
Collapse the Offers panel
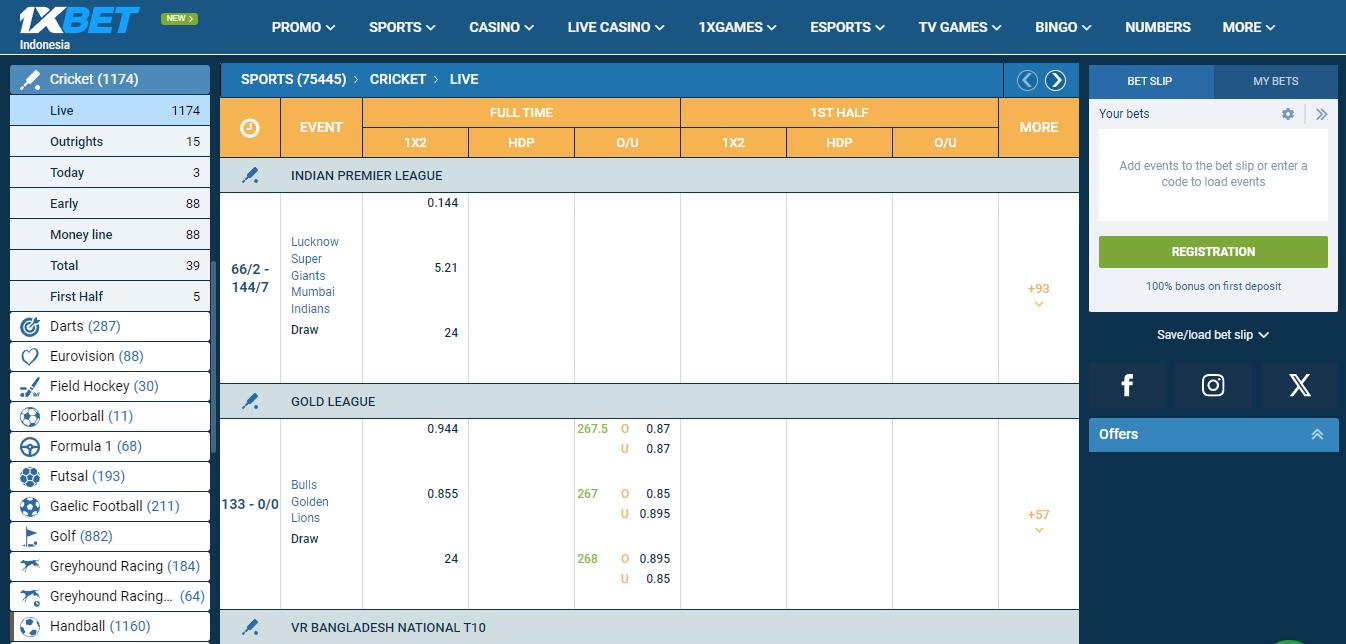point(1317,434)
